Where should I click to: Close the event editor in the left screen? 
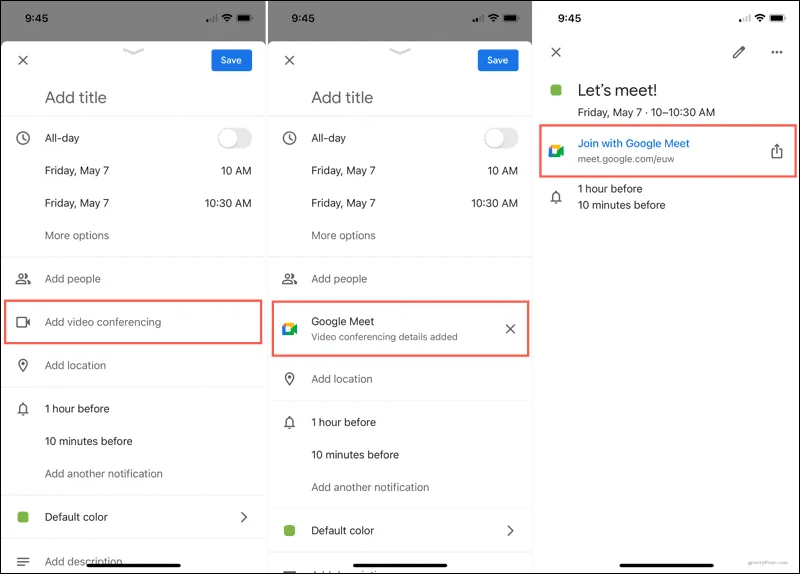point(23,60)
